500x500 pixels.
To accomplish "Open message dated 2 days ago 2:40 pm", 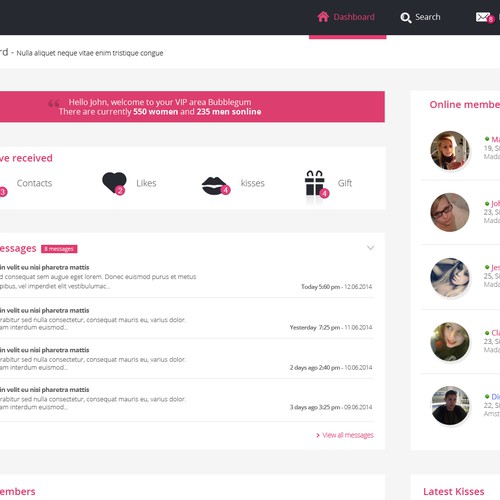I will (x=187, y=359).
